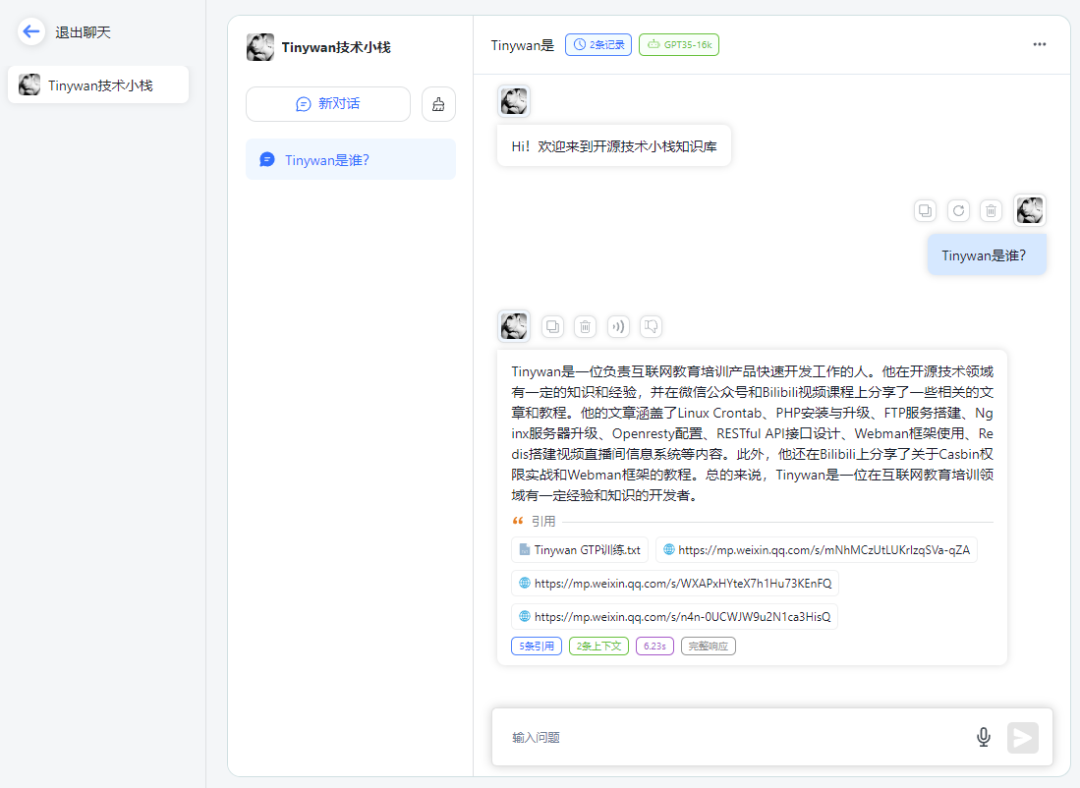
Task: Clear chat history with the brush icon
Action: [438, 104]
